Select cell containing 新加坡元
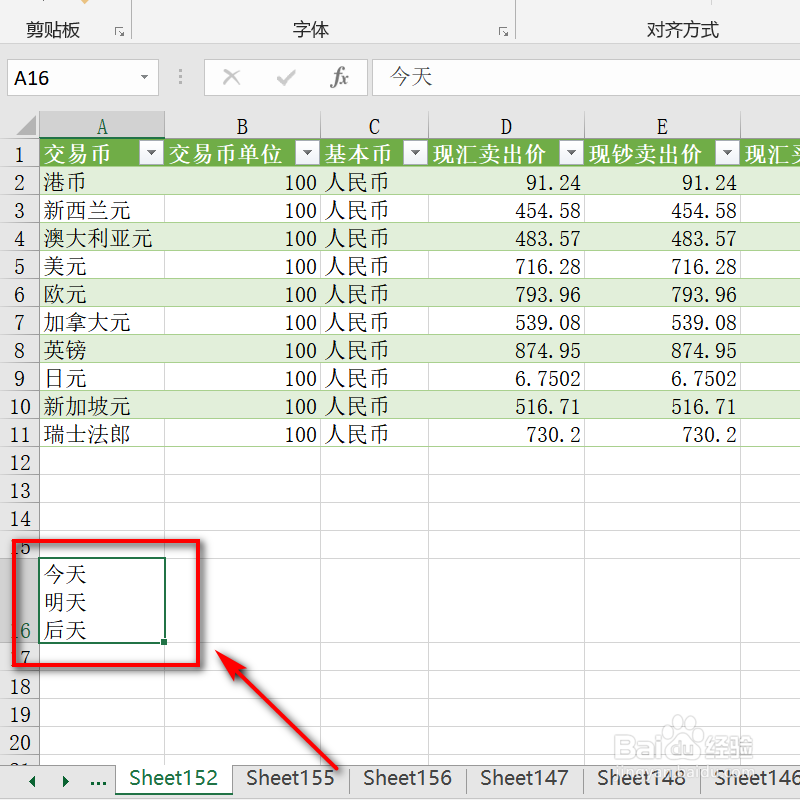The height and width of the screenshot is (800, 800). click(102, 407)
